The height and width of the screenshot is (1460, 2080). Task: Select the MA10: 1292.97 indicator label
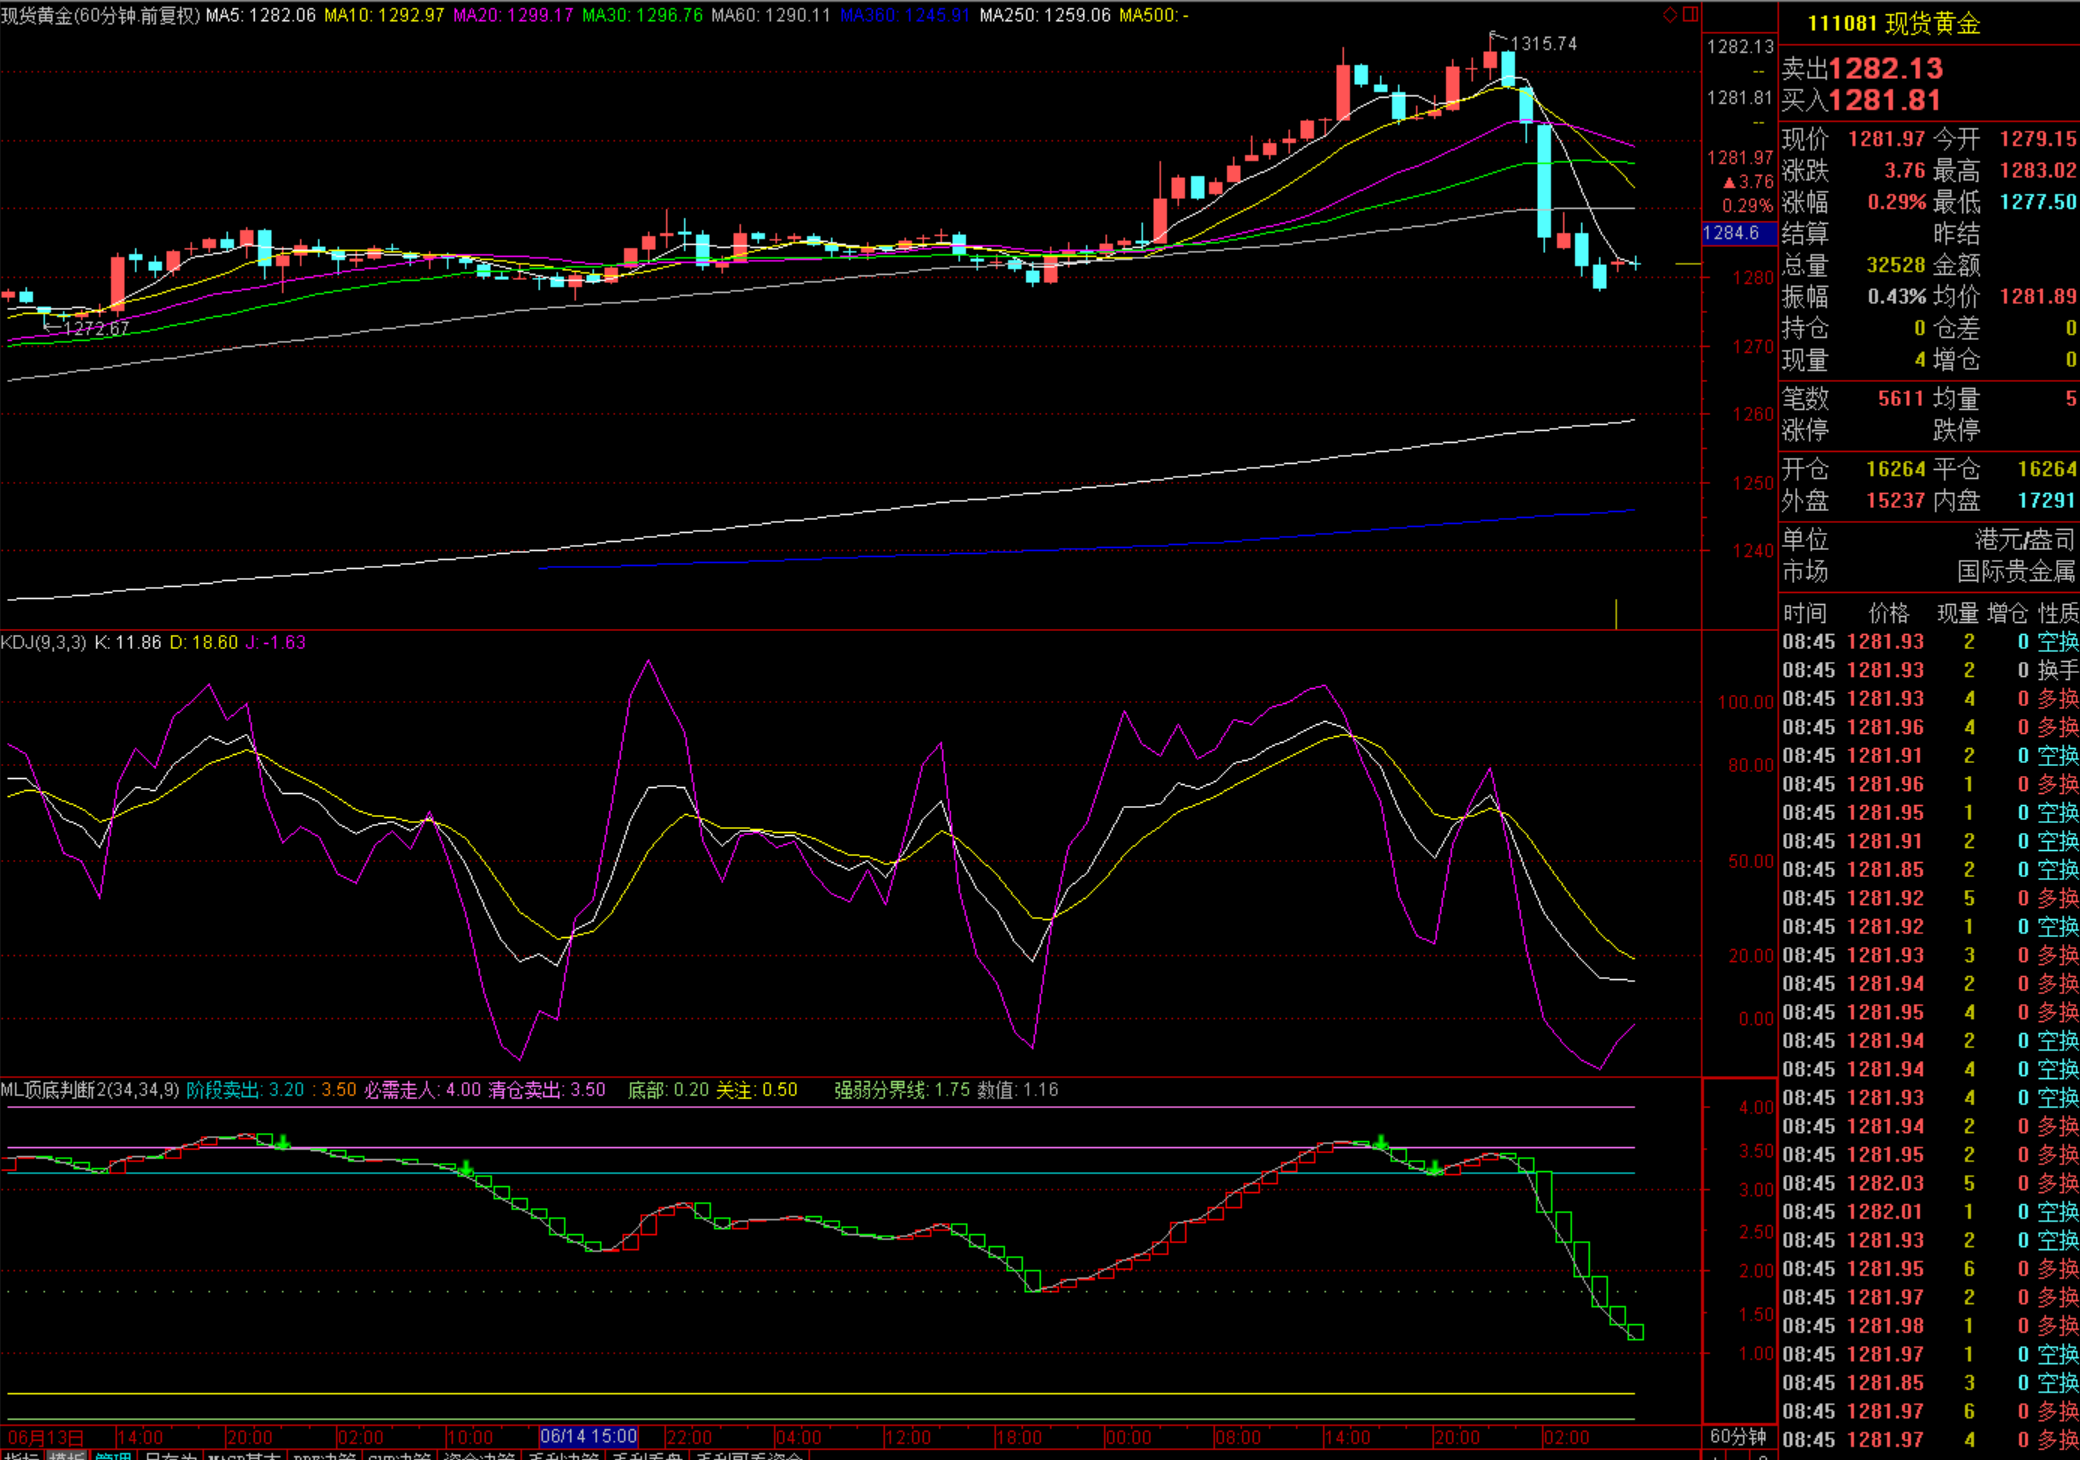click(x=384, y=15)
